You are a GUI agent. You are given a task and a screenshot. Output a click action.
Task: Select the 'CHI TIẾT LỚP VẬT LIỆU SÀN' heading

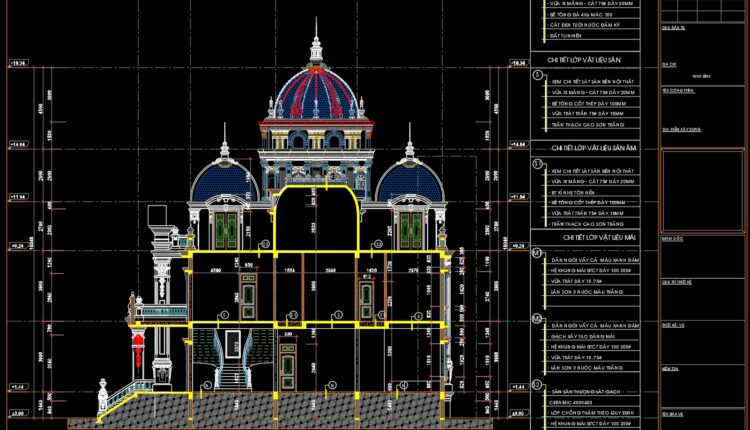584,60
